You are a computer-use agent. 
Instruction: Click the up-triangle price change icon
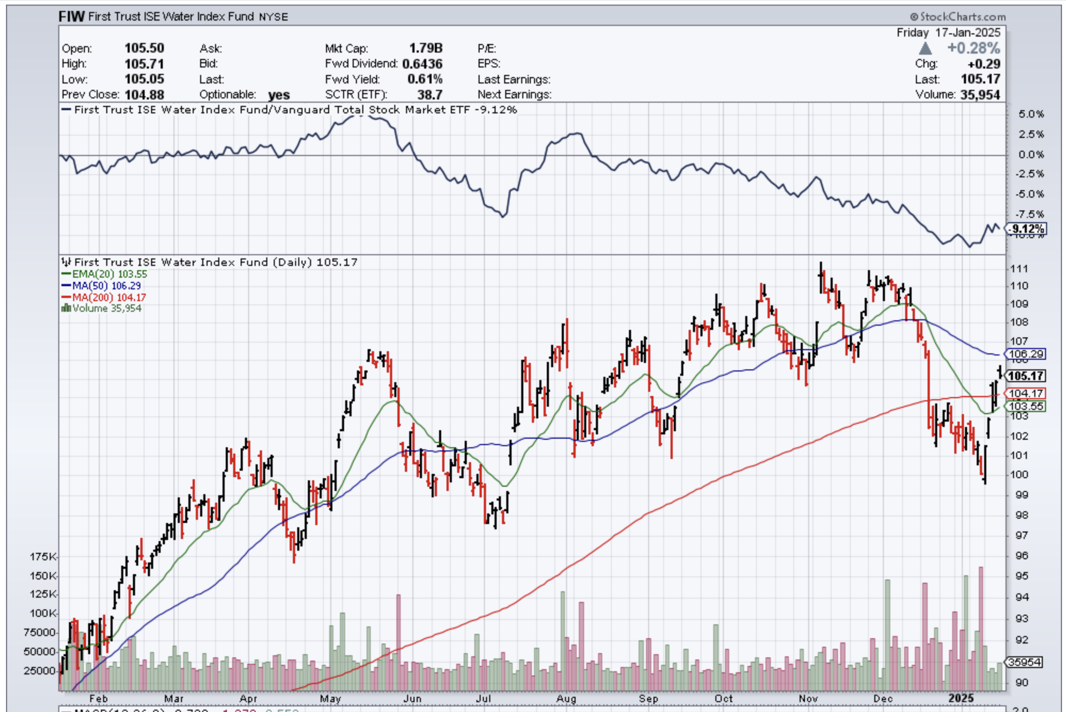928,48
